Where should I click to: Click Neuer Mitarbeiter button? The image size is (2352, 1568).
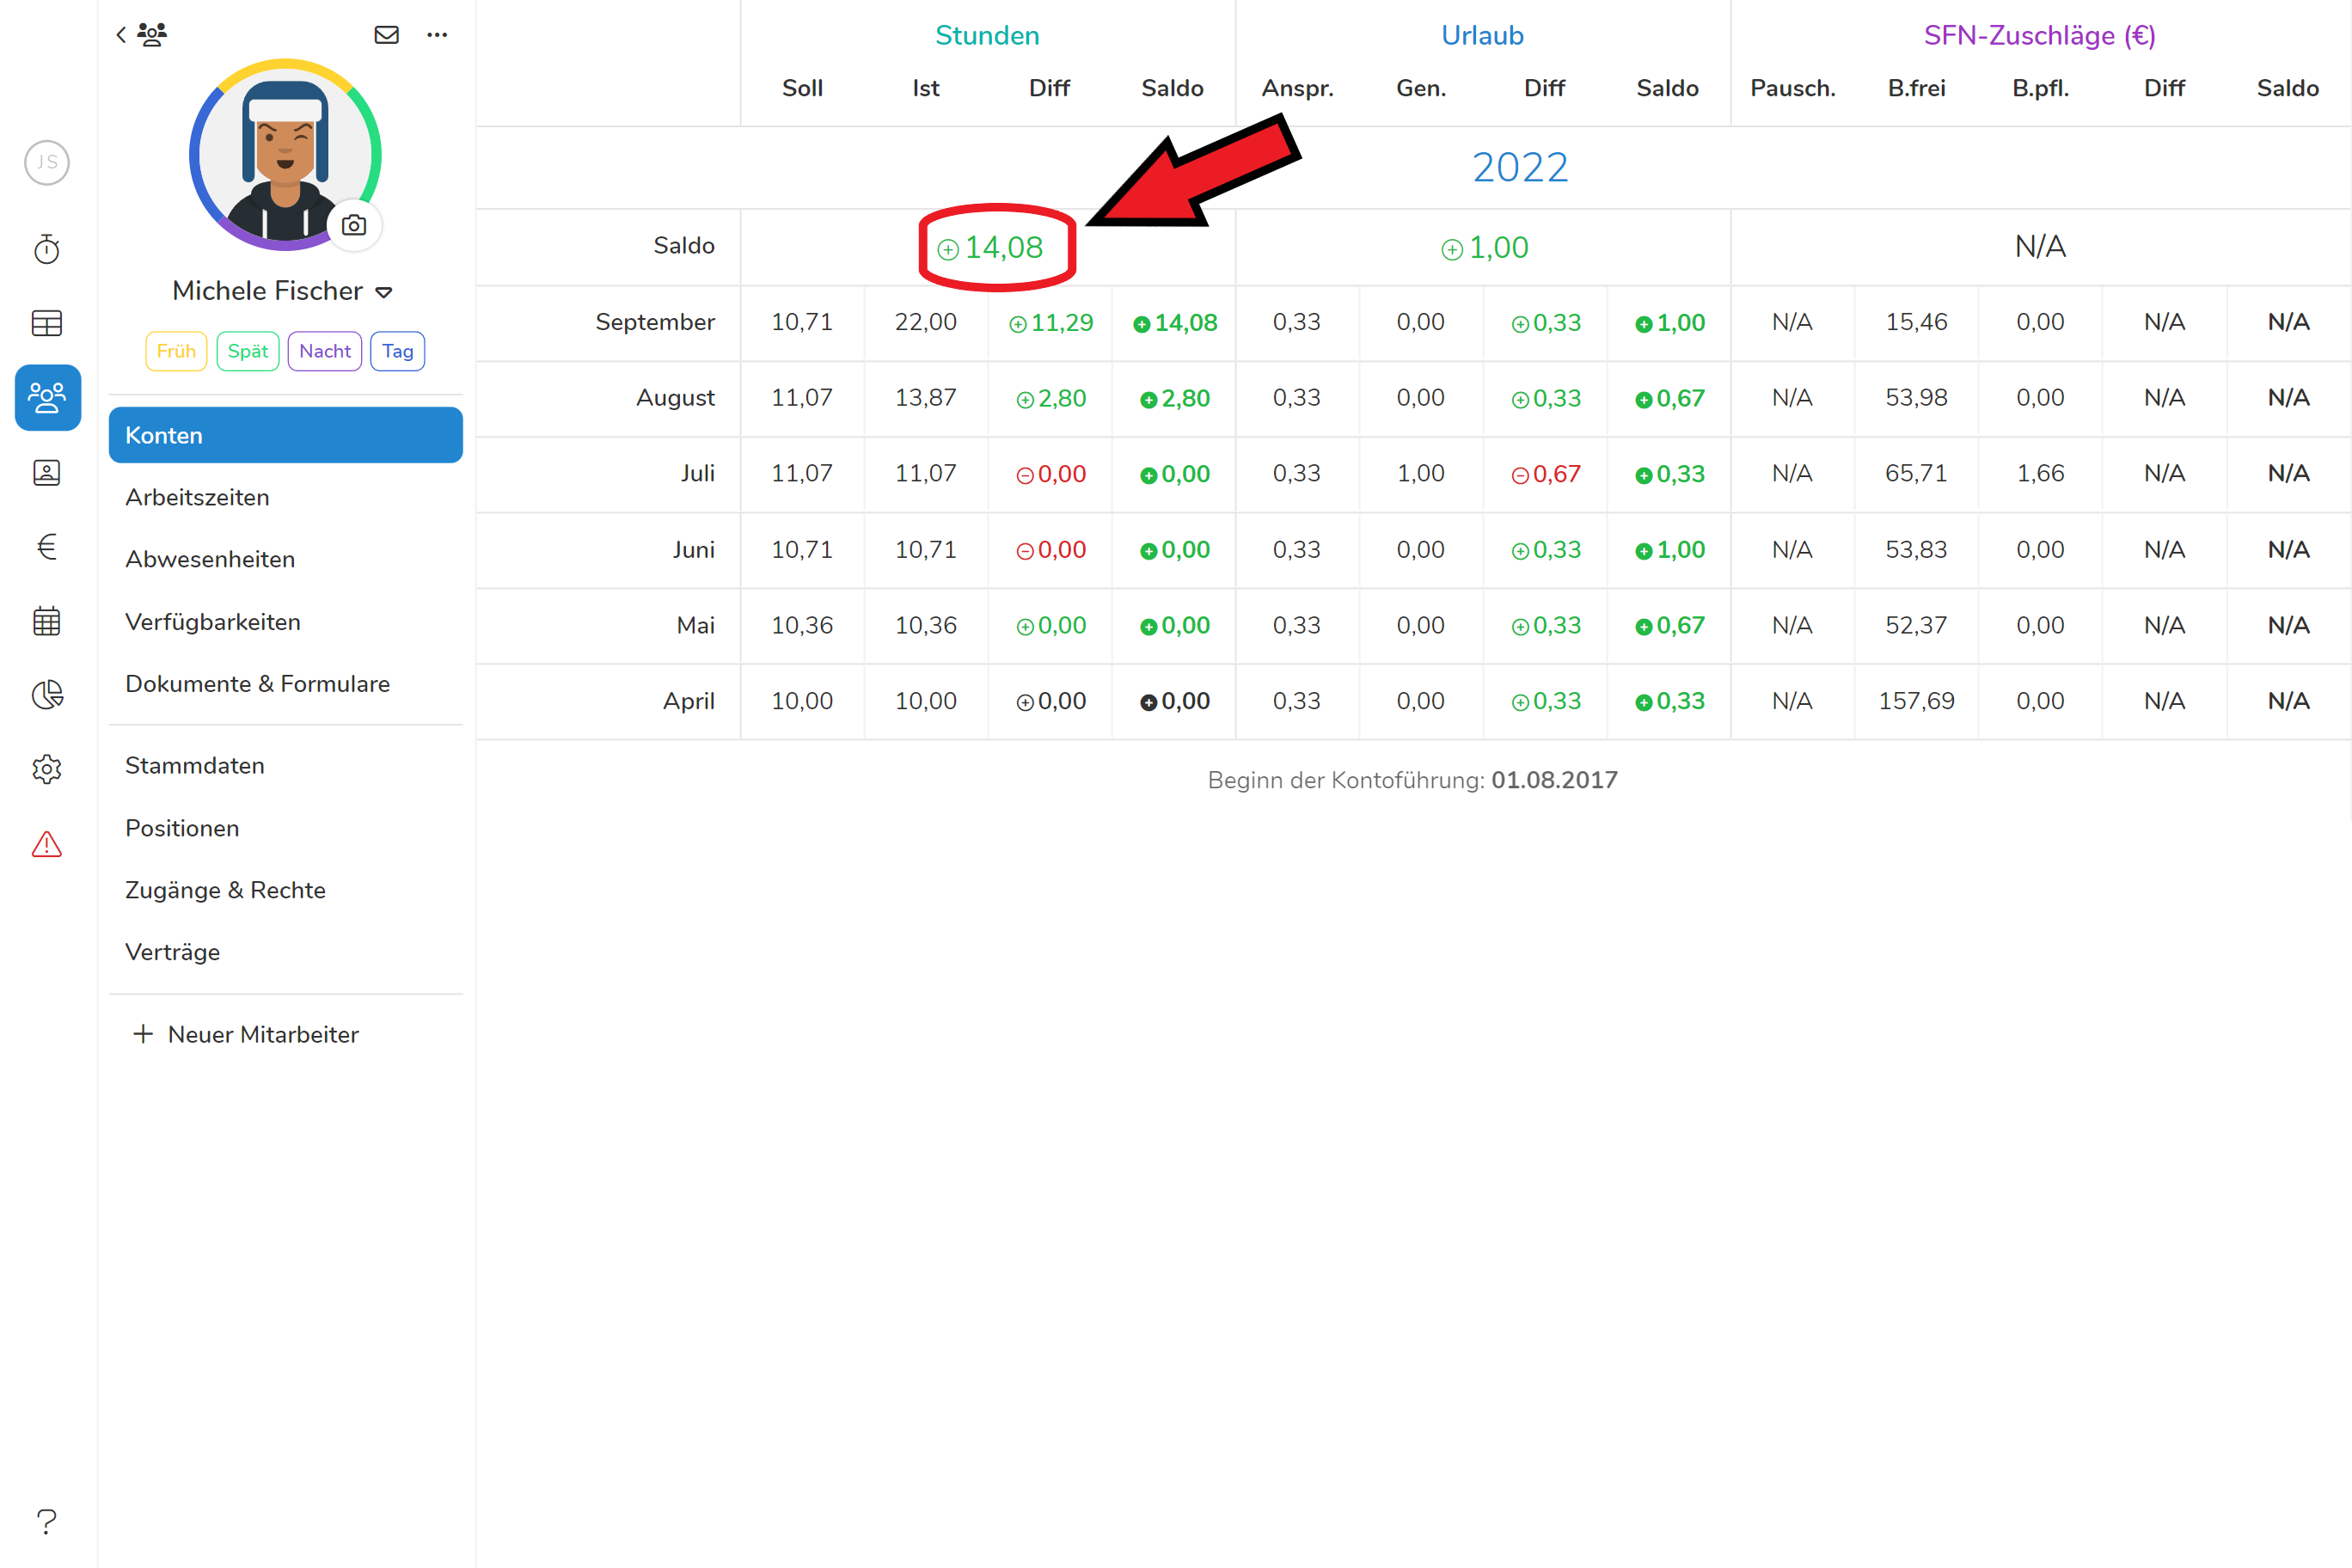pyautogui.click(x=246, y=1034)
